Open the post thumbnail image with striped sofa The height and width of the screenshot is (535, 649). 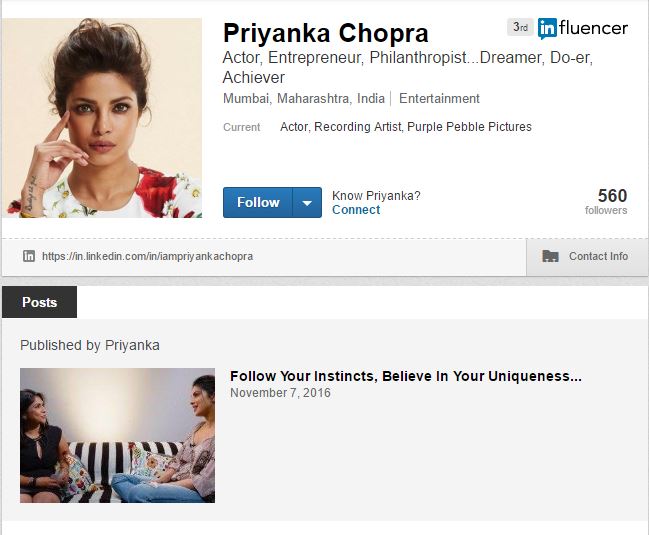coord(118,435)
